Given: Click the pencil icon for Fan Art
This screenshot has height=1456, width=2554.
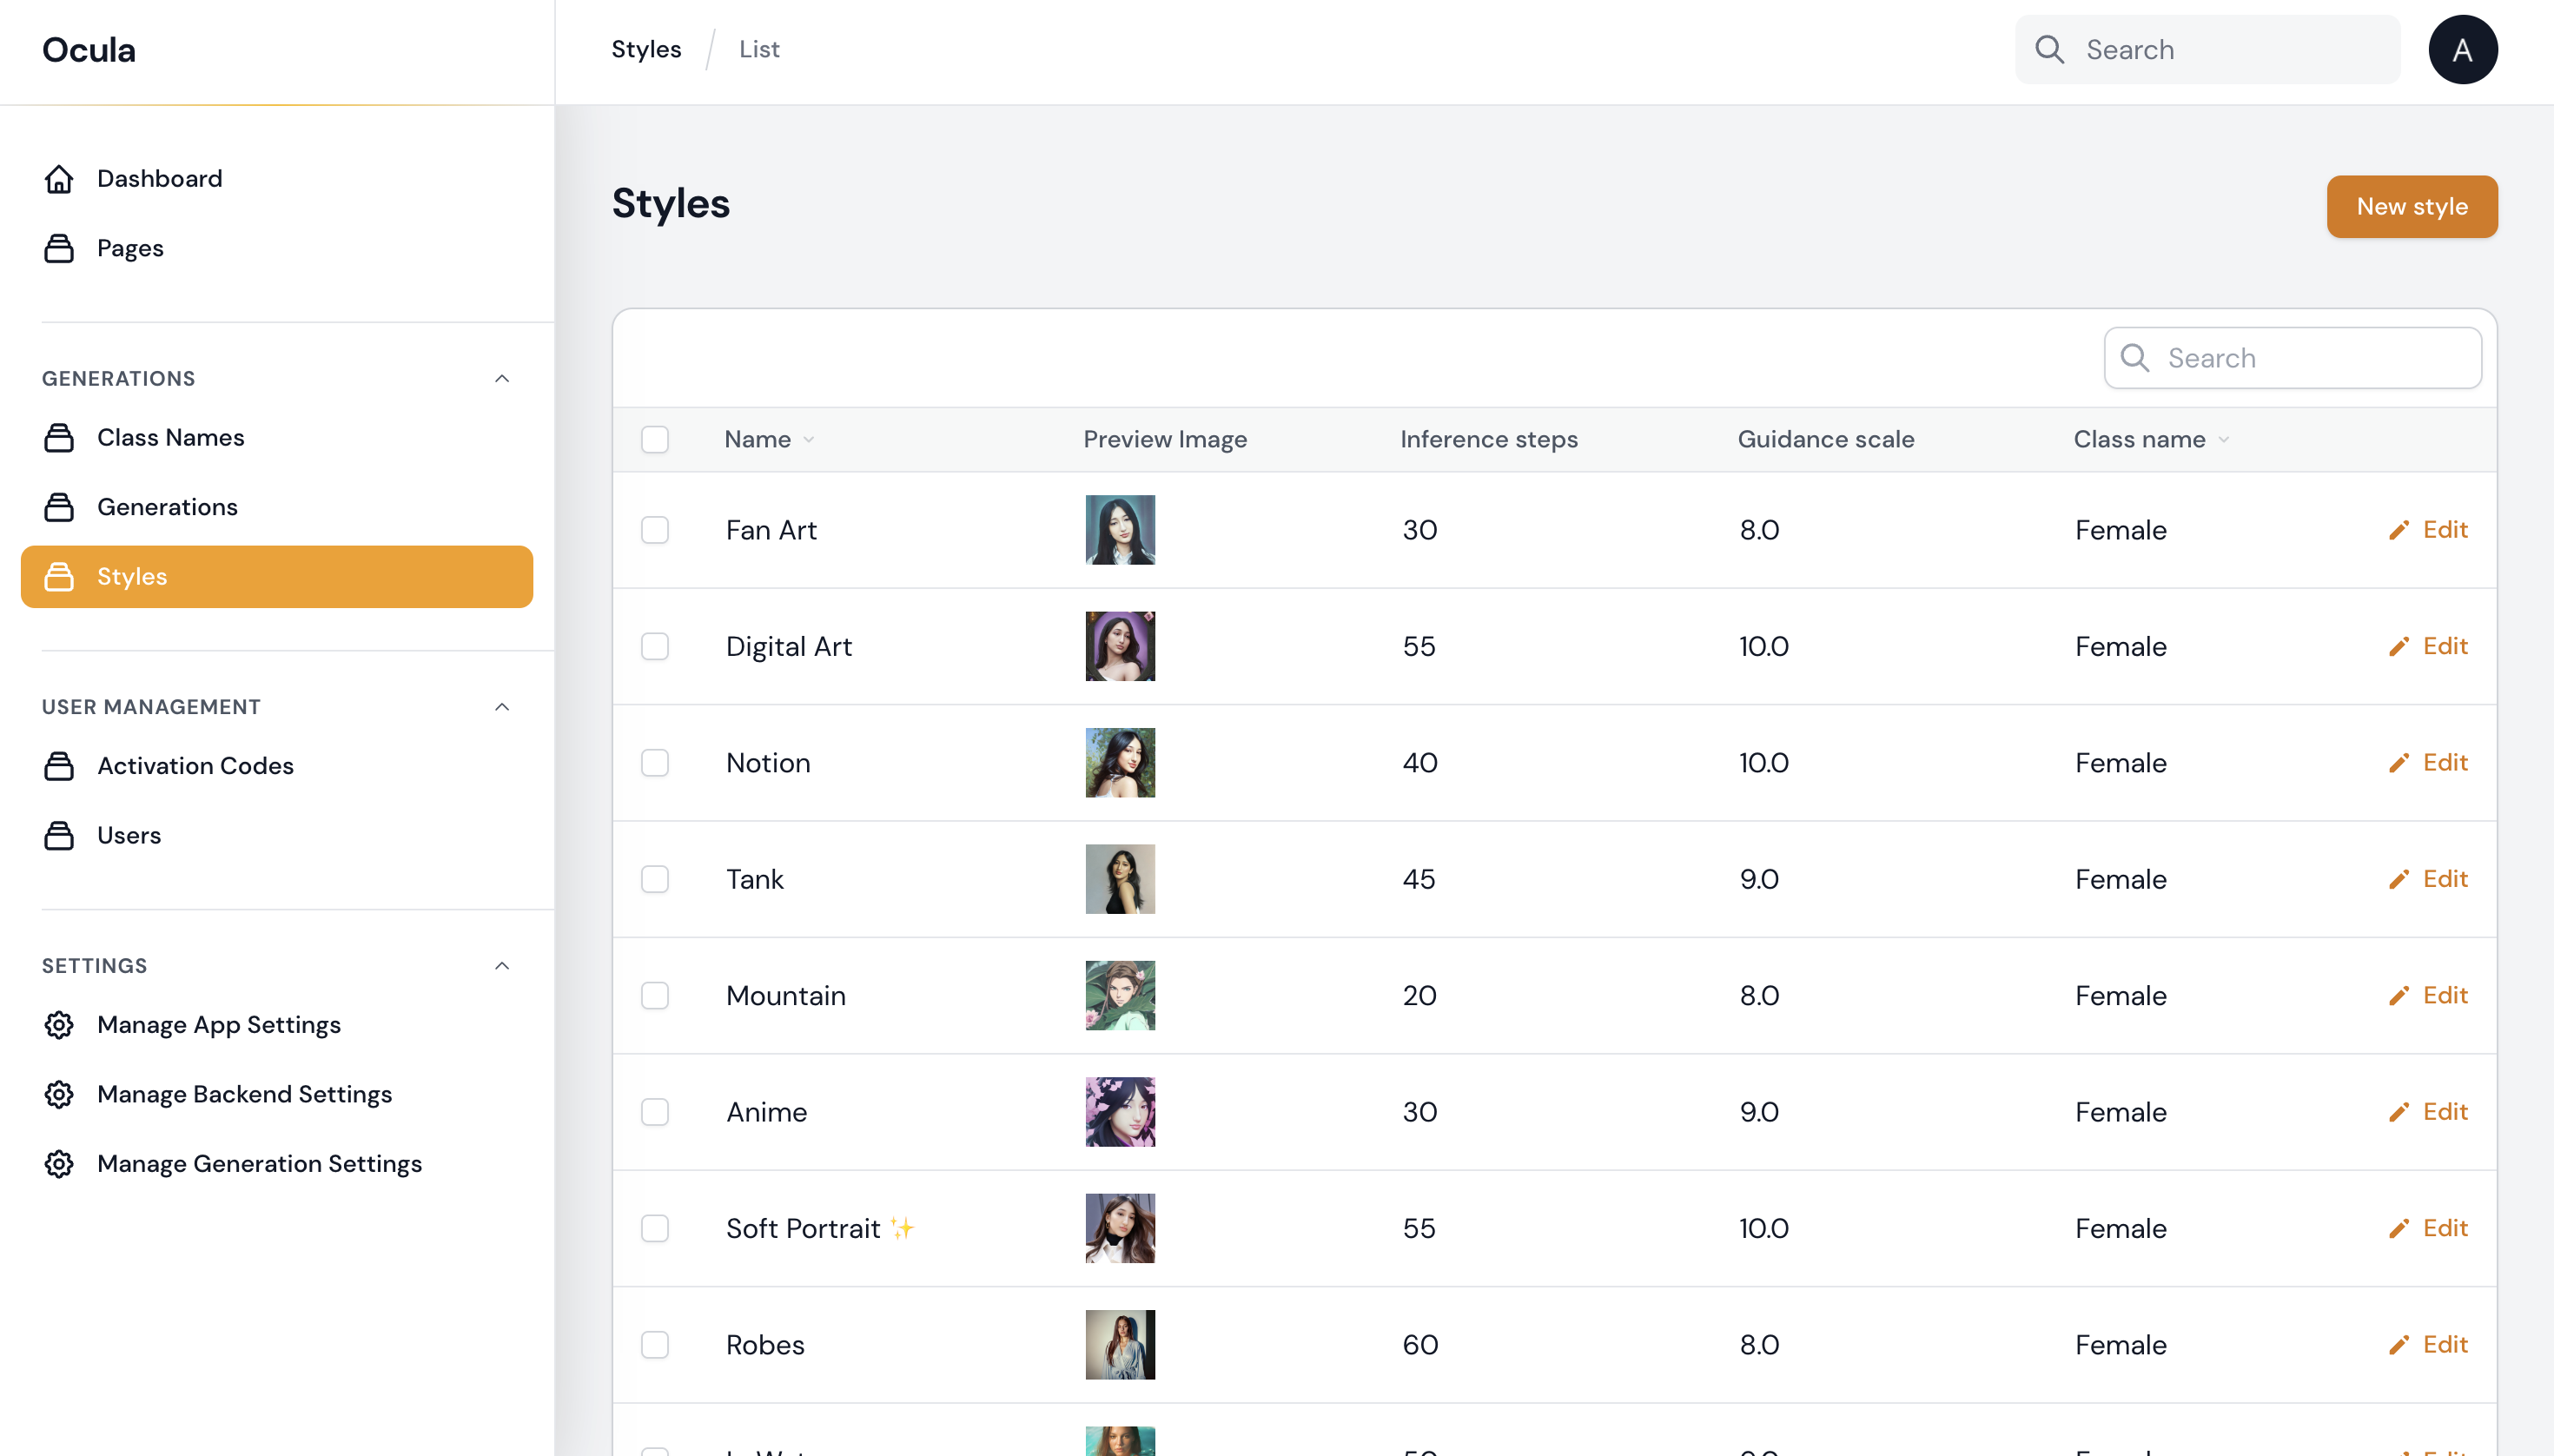Looking at the screenshot, I should 2398,530.
